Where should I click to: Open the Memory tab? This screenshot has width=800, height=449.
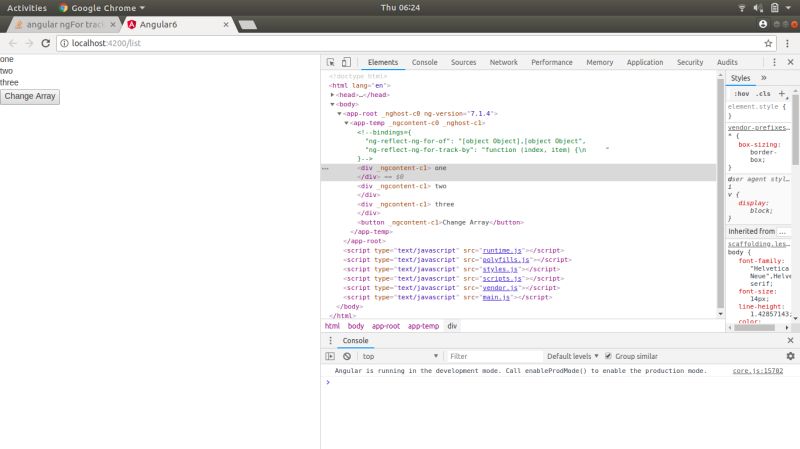coord(599,62)
